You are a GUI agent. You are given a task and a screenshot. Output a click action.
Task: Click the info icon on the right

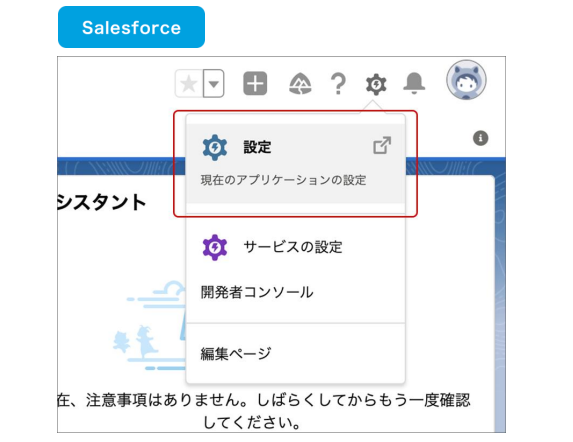tap(481, 138)
